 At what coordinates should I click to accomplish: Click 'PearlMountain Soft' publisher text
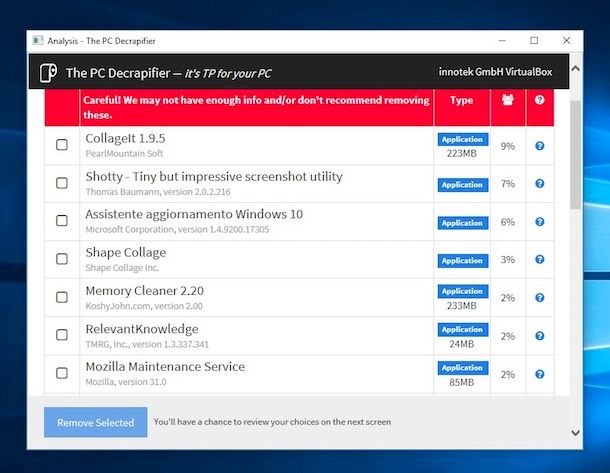pos(124,154)
